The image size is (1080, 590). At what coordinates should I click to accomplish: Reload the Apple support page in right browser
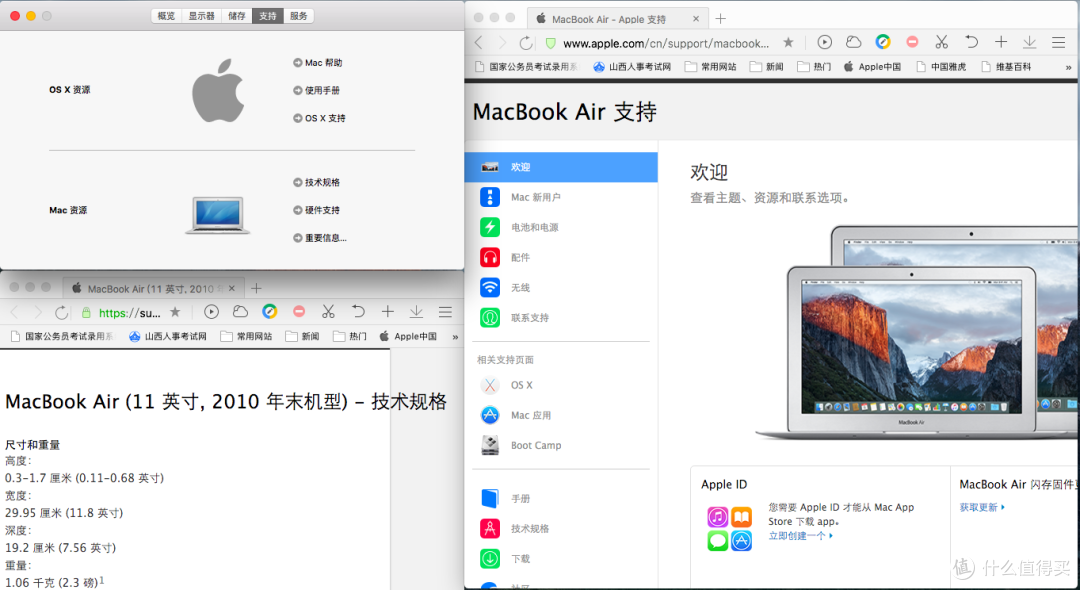pos(526,43)
